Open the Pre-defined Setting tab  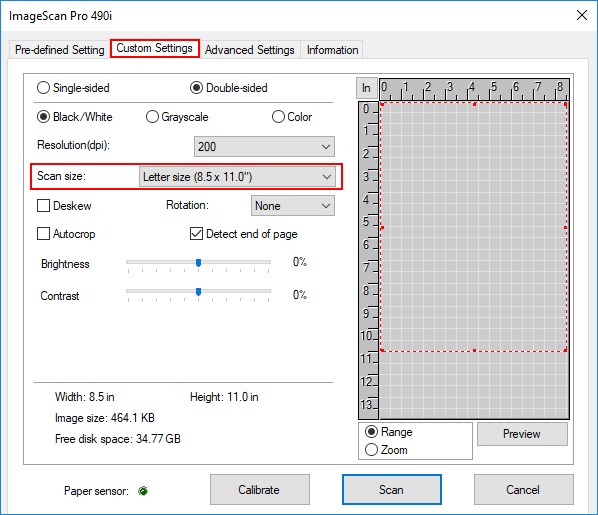[x=59, y=50]
